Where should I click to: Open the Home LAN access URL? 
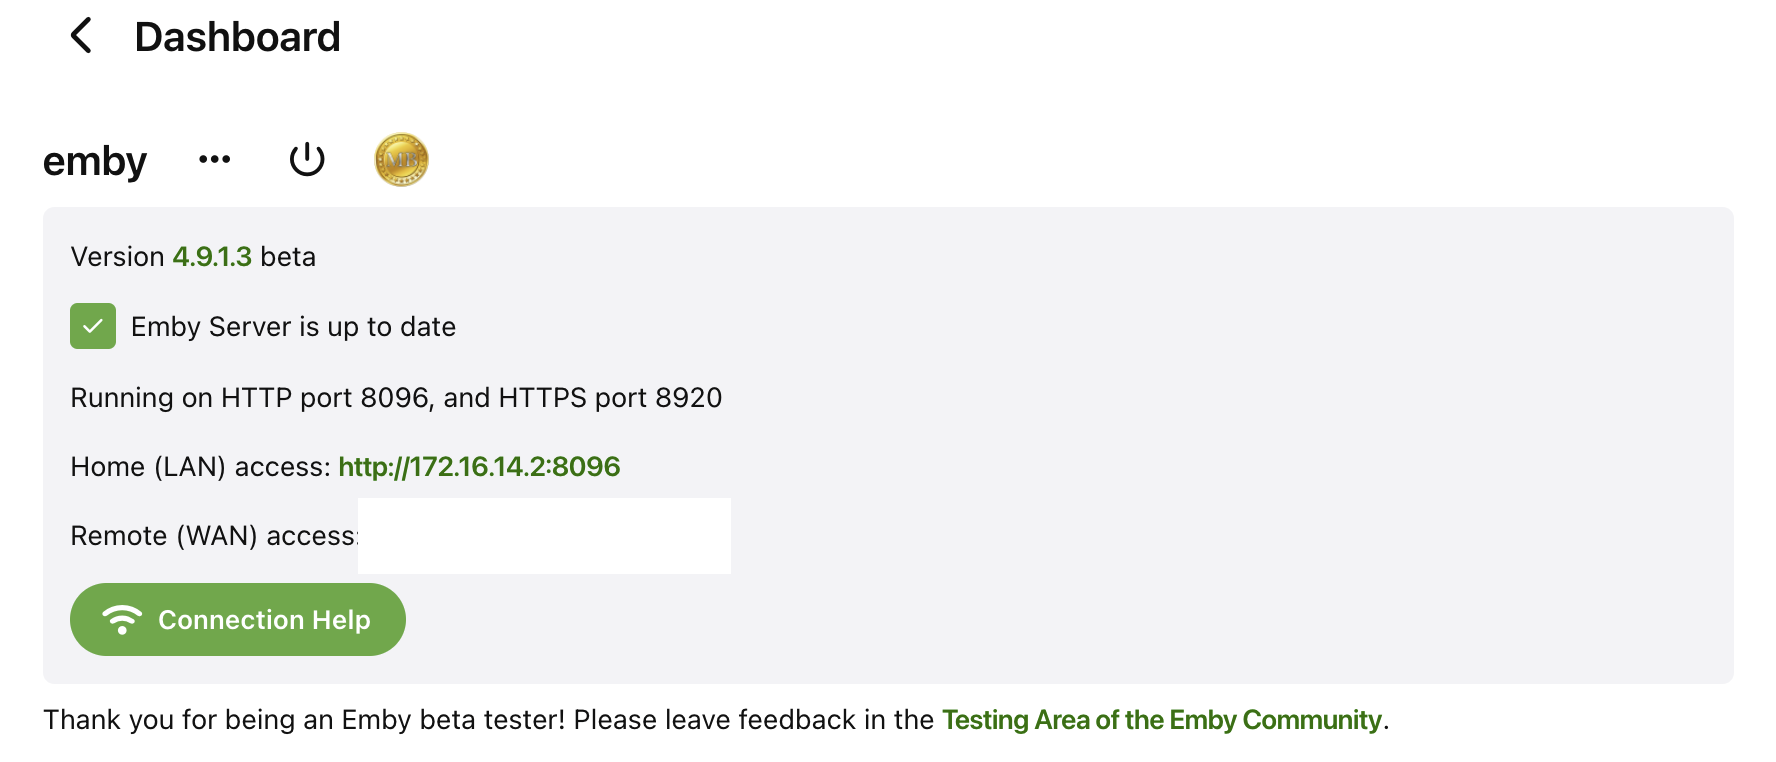pos(479,467)
